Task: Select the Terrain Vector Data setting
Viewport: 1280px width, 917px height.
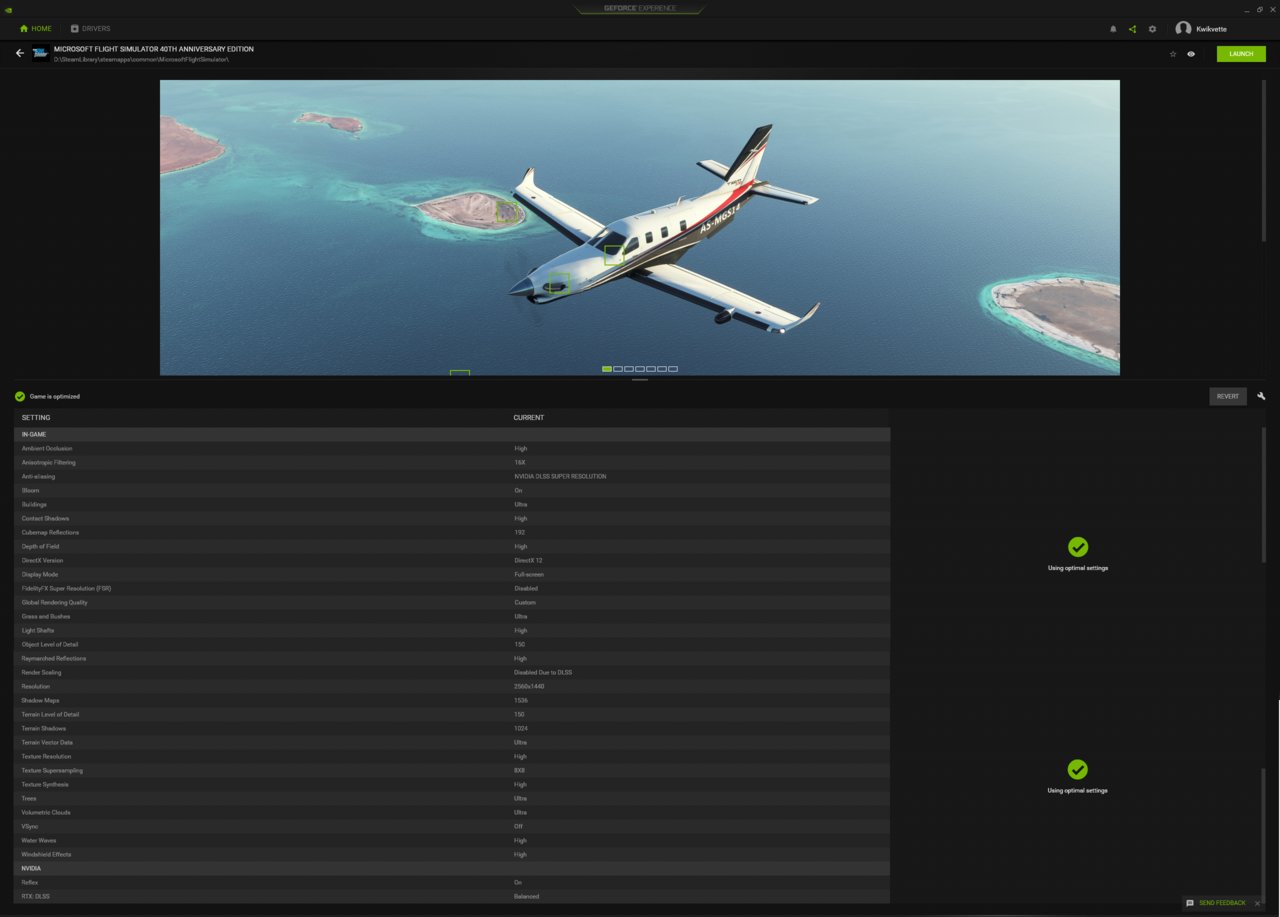Action: click(452, 743)
